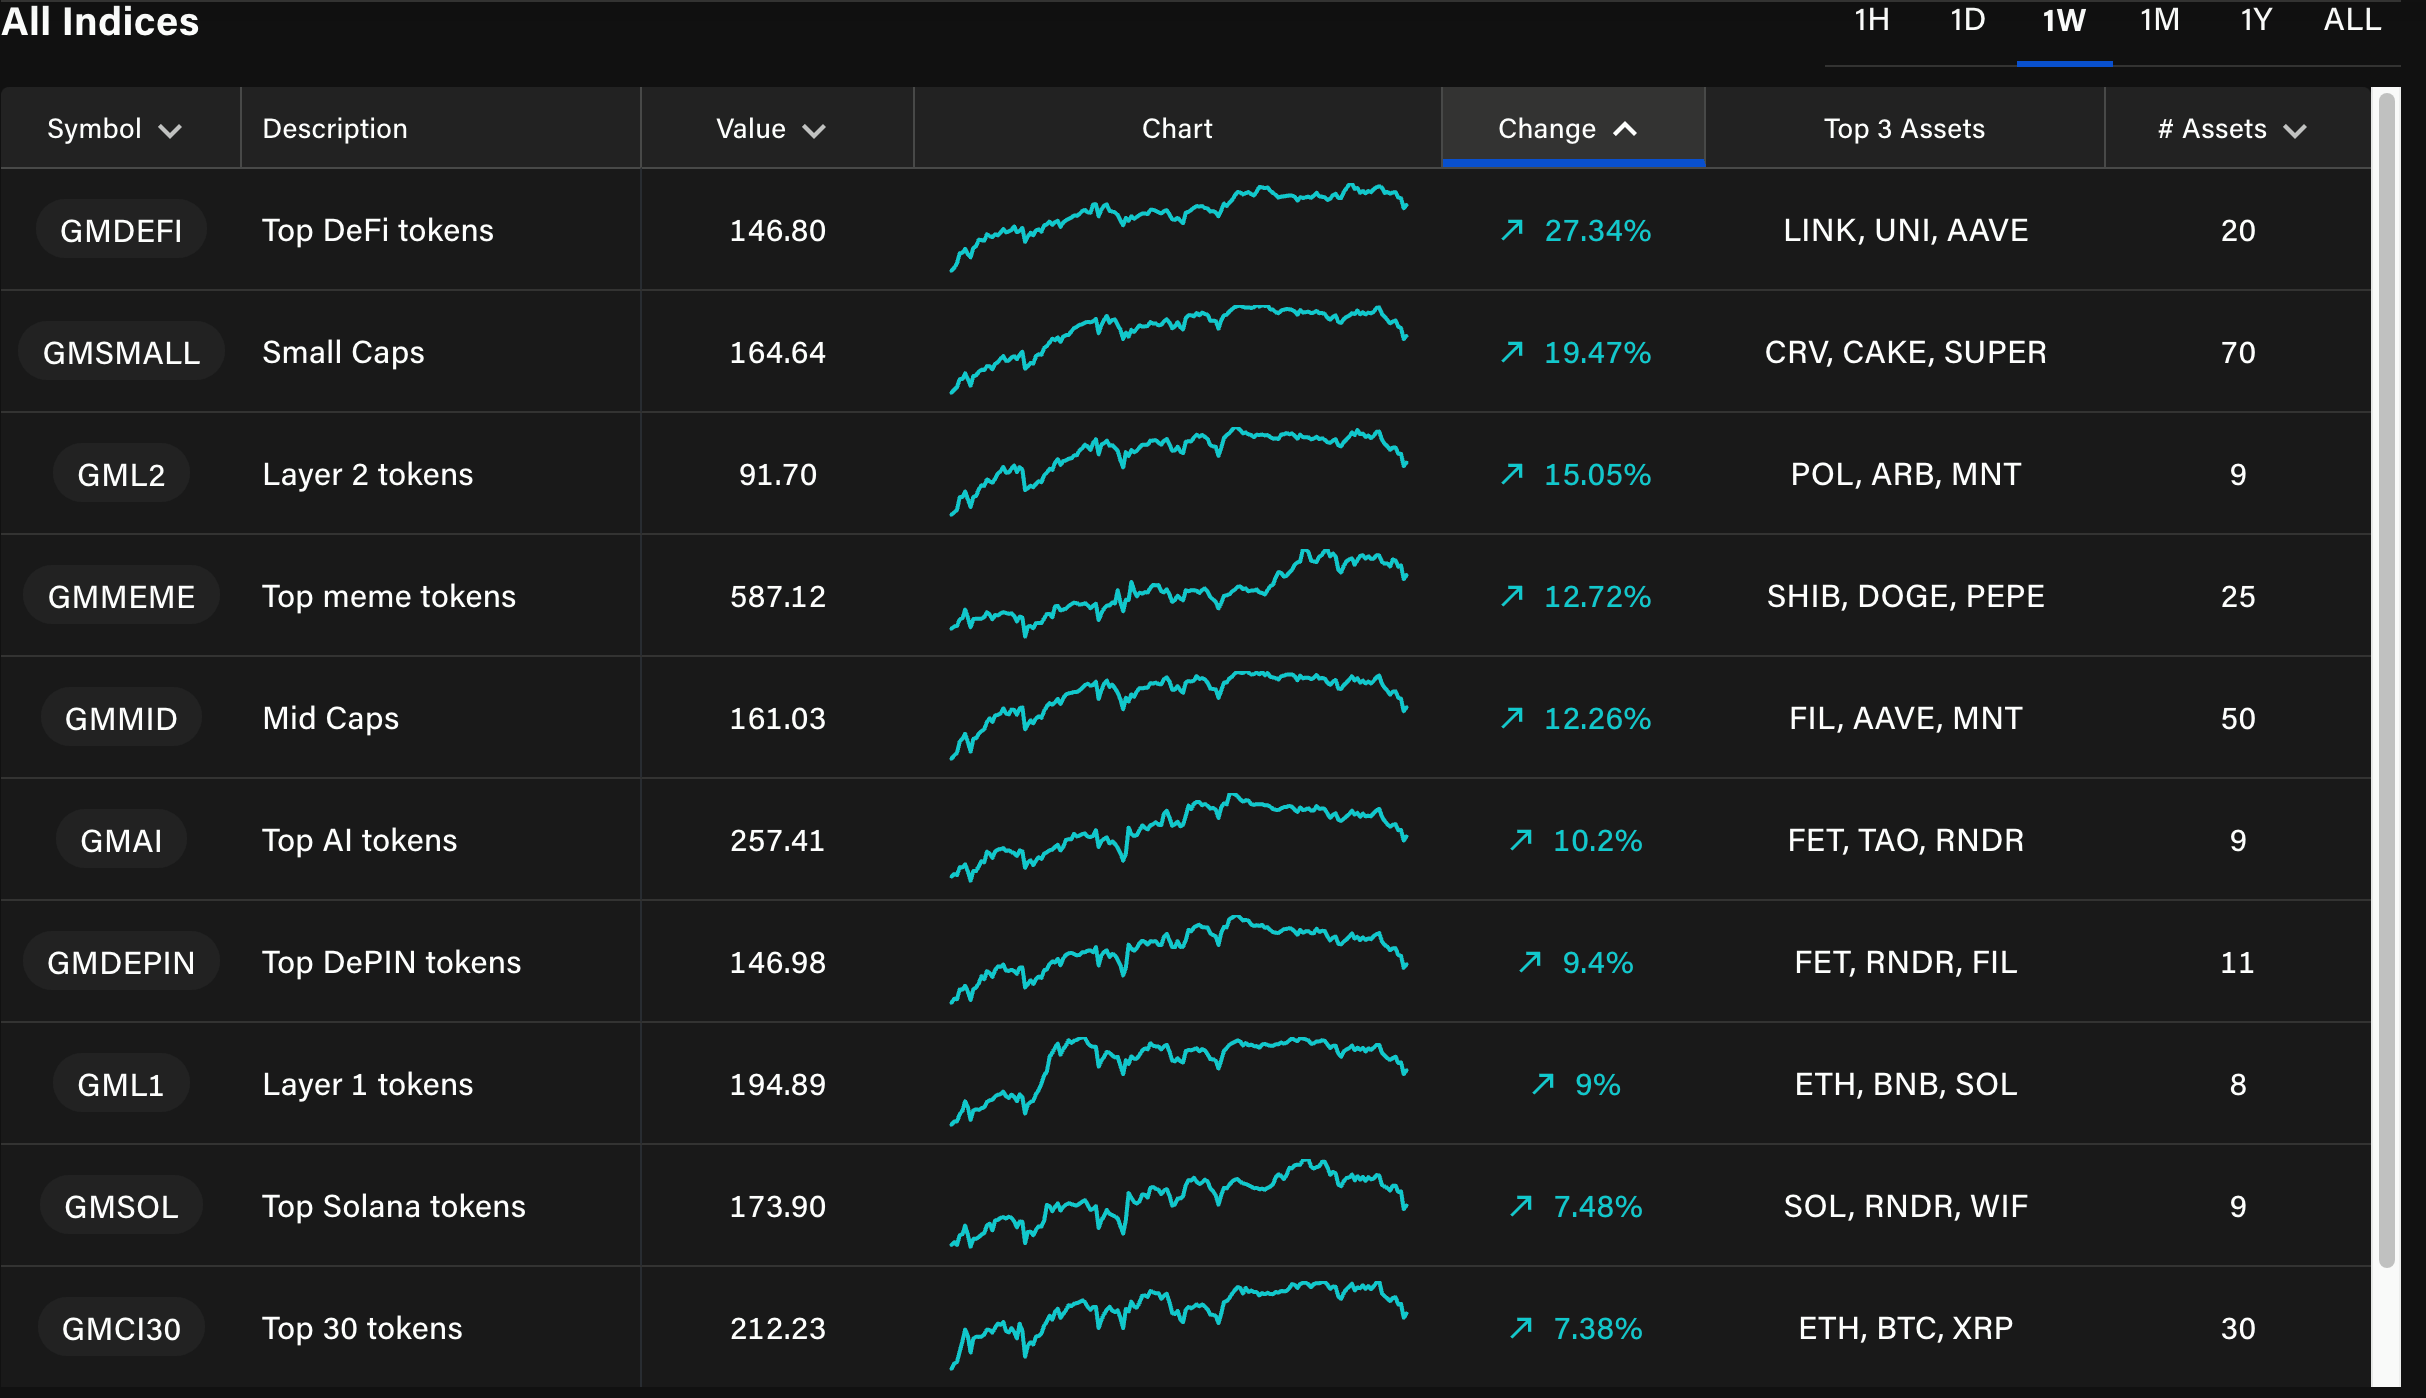2426x1398 pixels.
Task: Select the 1H timeframe tab
Action: 1871,21
